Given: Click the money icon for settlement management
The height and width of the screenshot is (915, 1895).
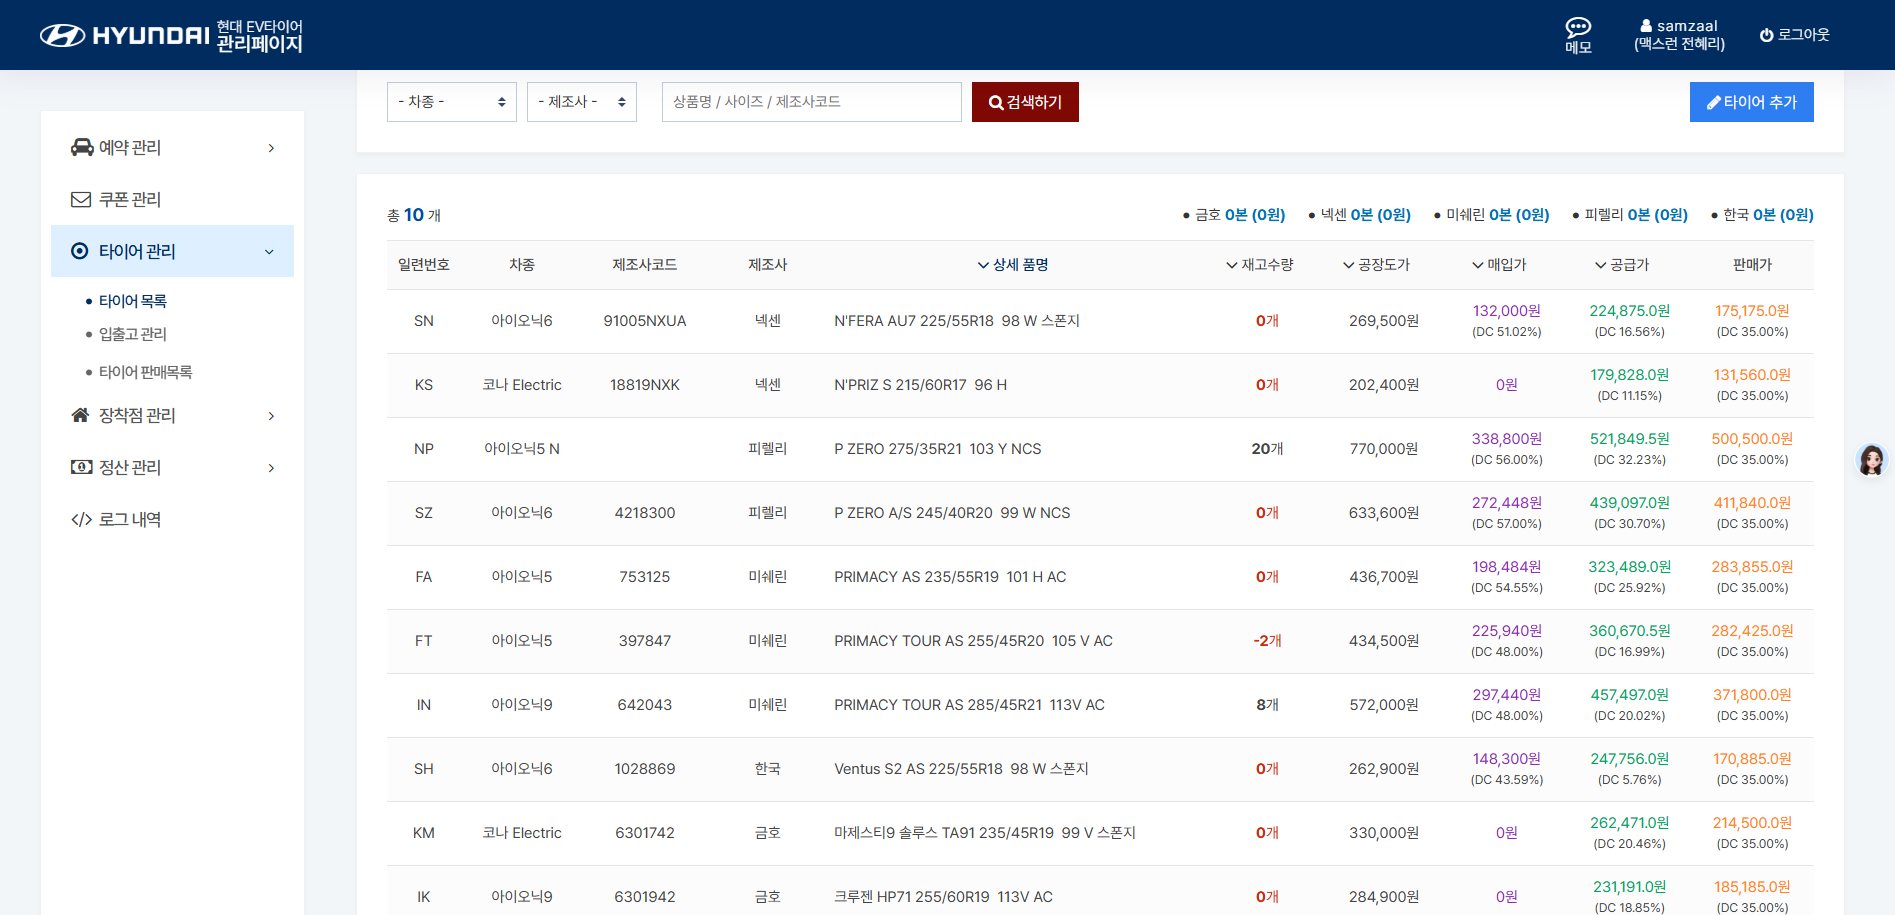Looking at the screenshot, I should tap(81, 467).
